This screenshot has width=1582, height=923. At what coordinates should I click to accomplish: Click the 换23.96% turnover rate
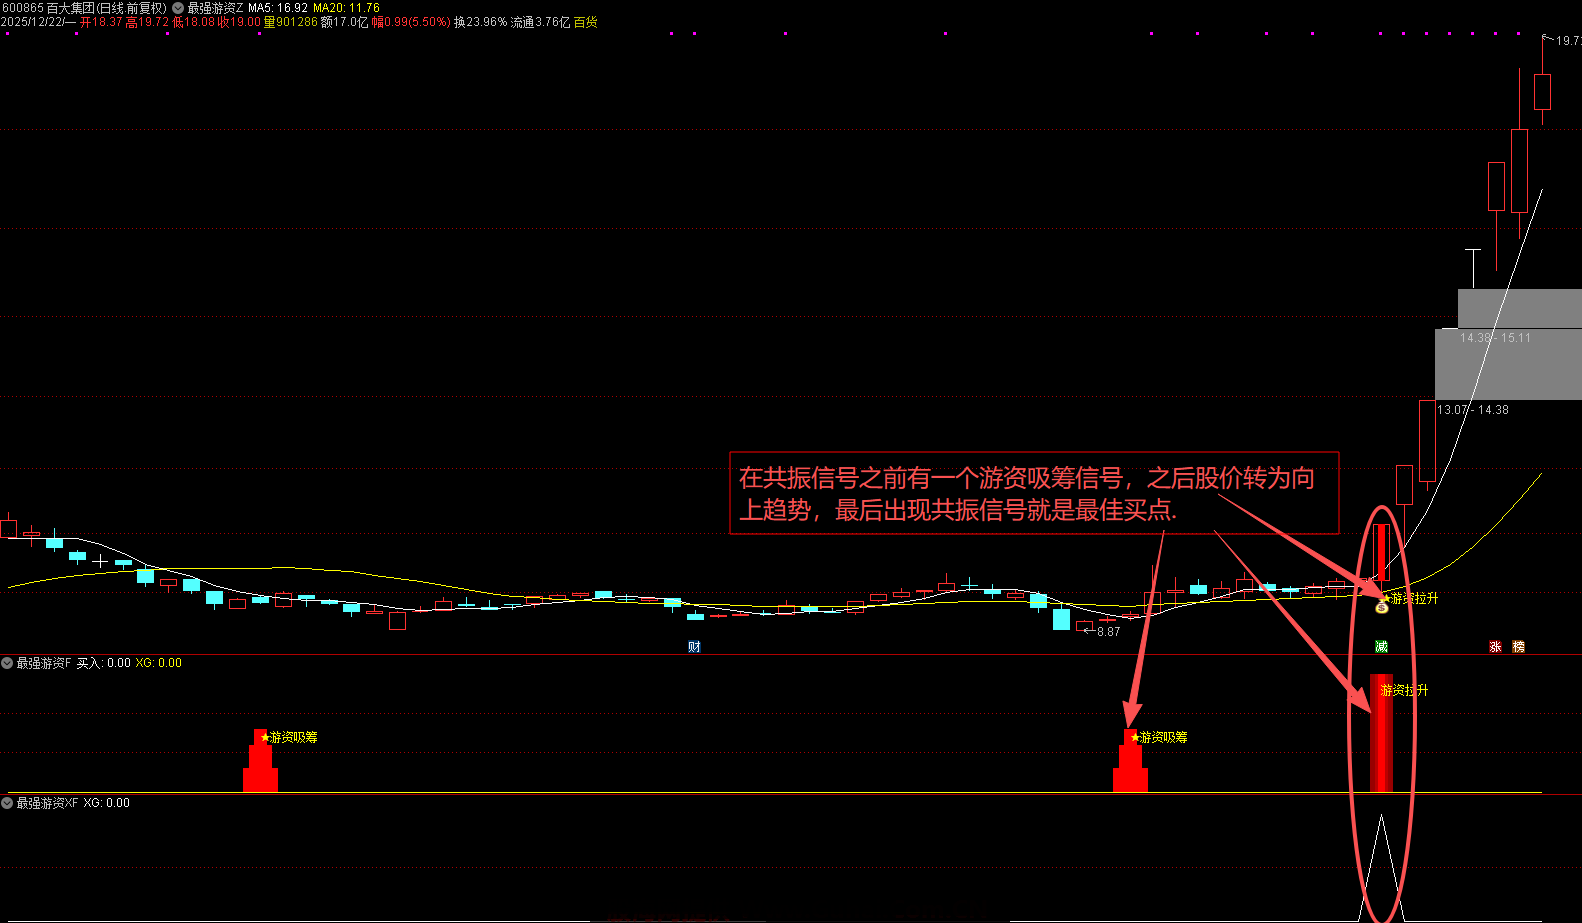[x=480, y=22]
